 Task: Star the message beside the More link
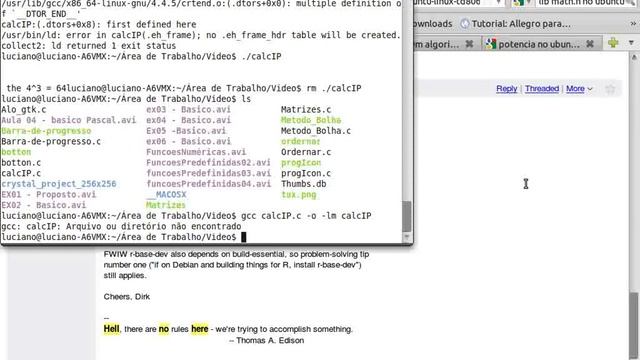point(610,89)
